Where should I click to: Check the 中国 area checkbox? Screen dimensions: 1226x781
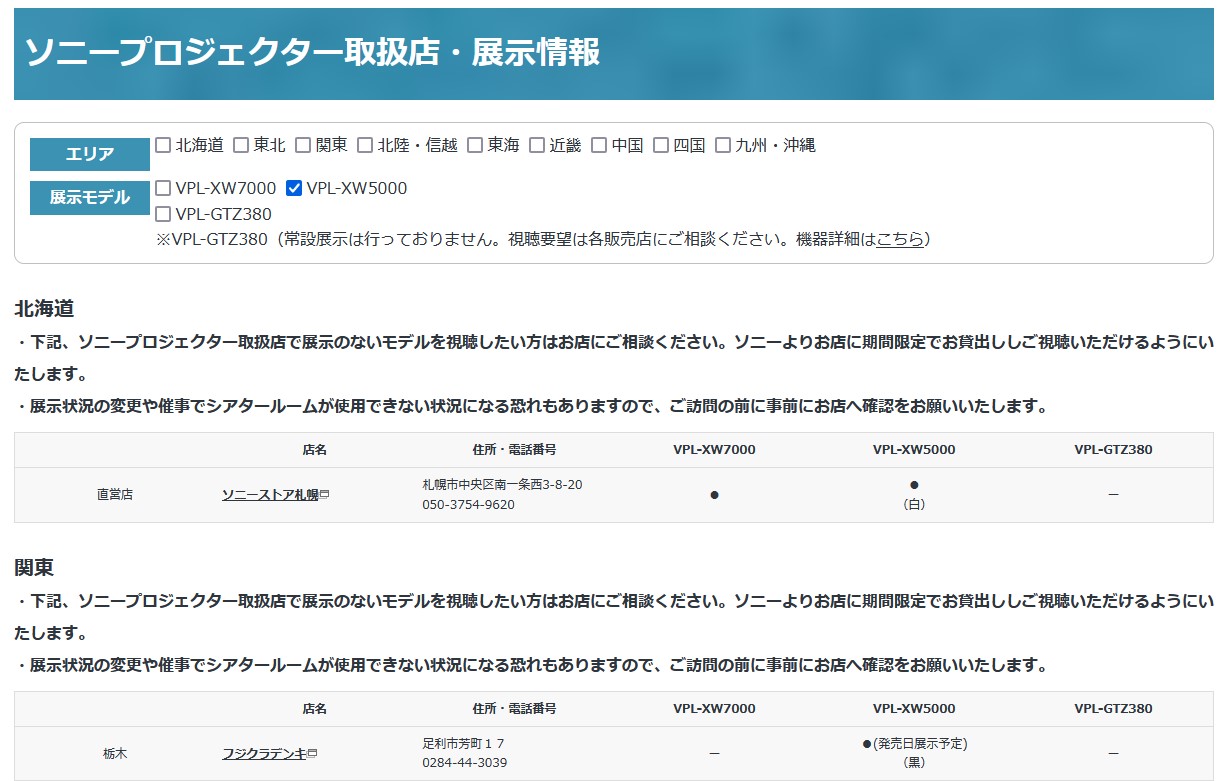coord(599,146)
